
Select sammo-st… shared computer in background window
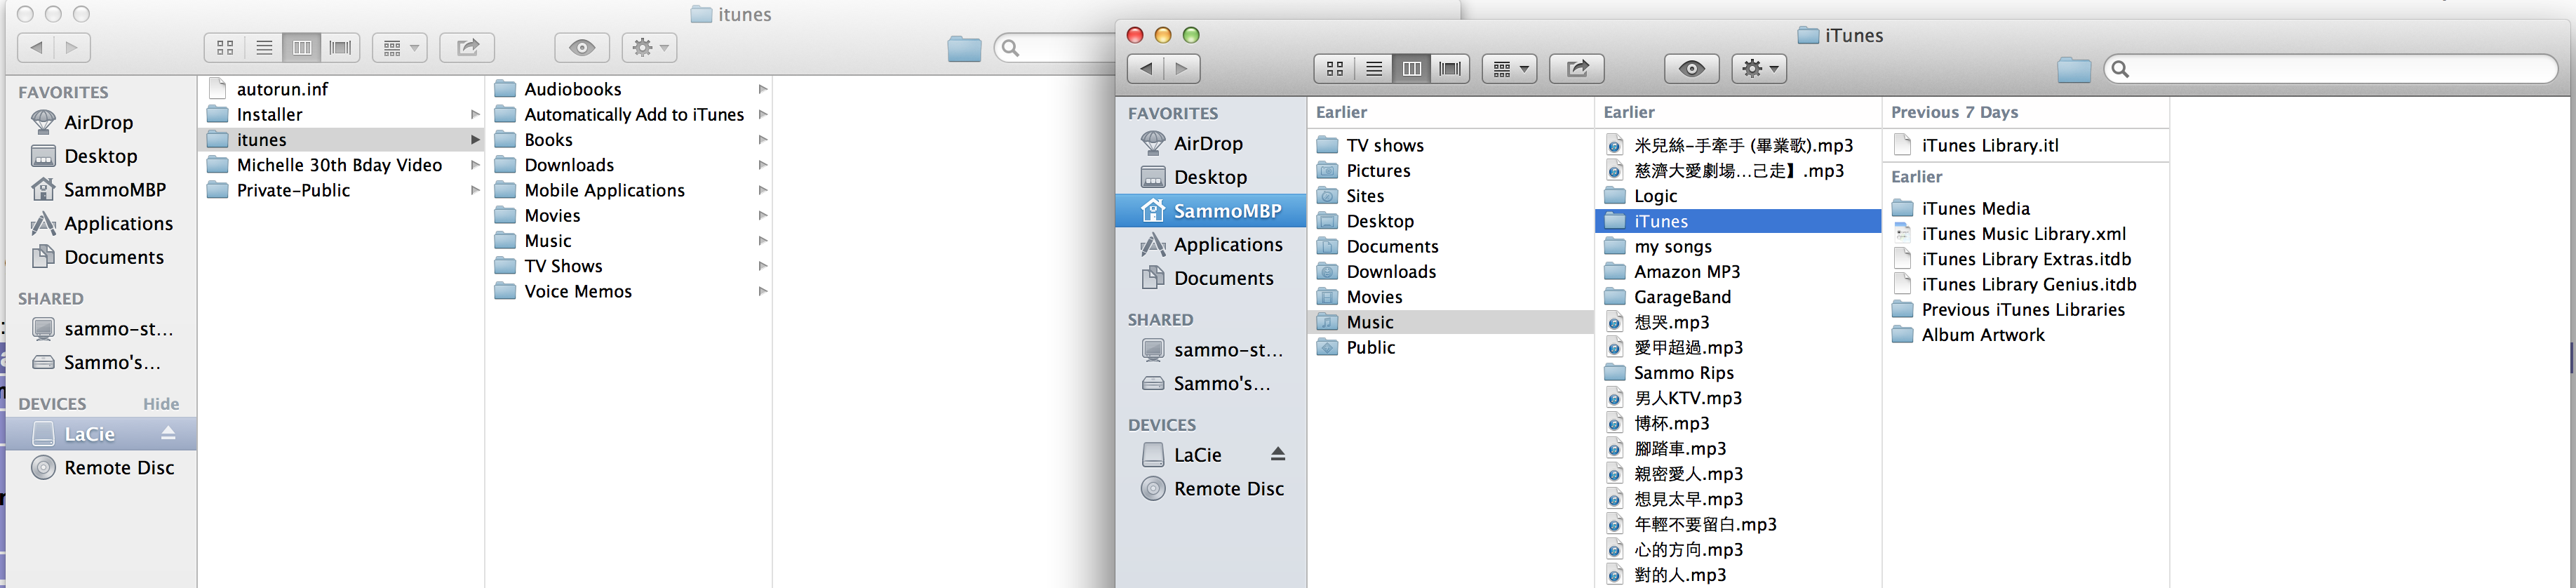point(100,329)
